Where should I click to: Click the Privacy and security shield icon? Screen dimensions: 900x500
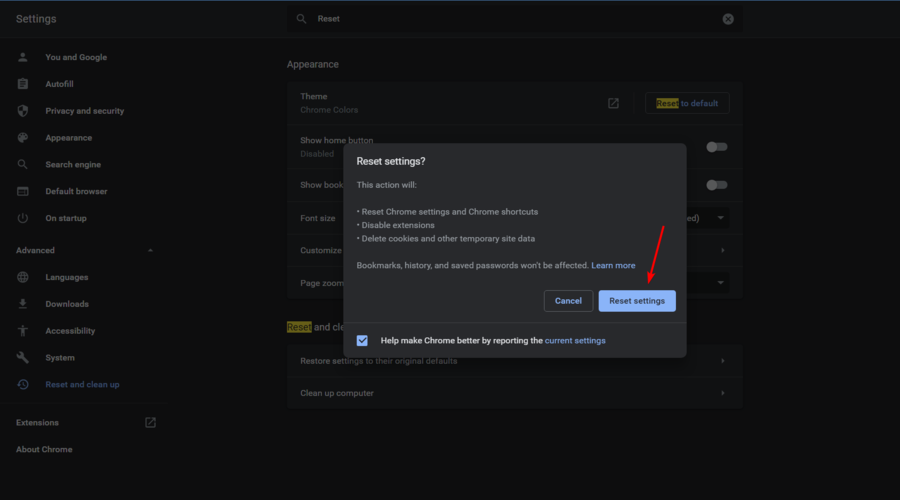click(x=23, y=111)
